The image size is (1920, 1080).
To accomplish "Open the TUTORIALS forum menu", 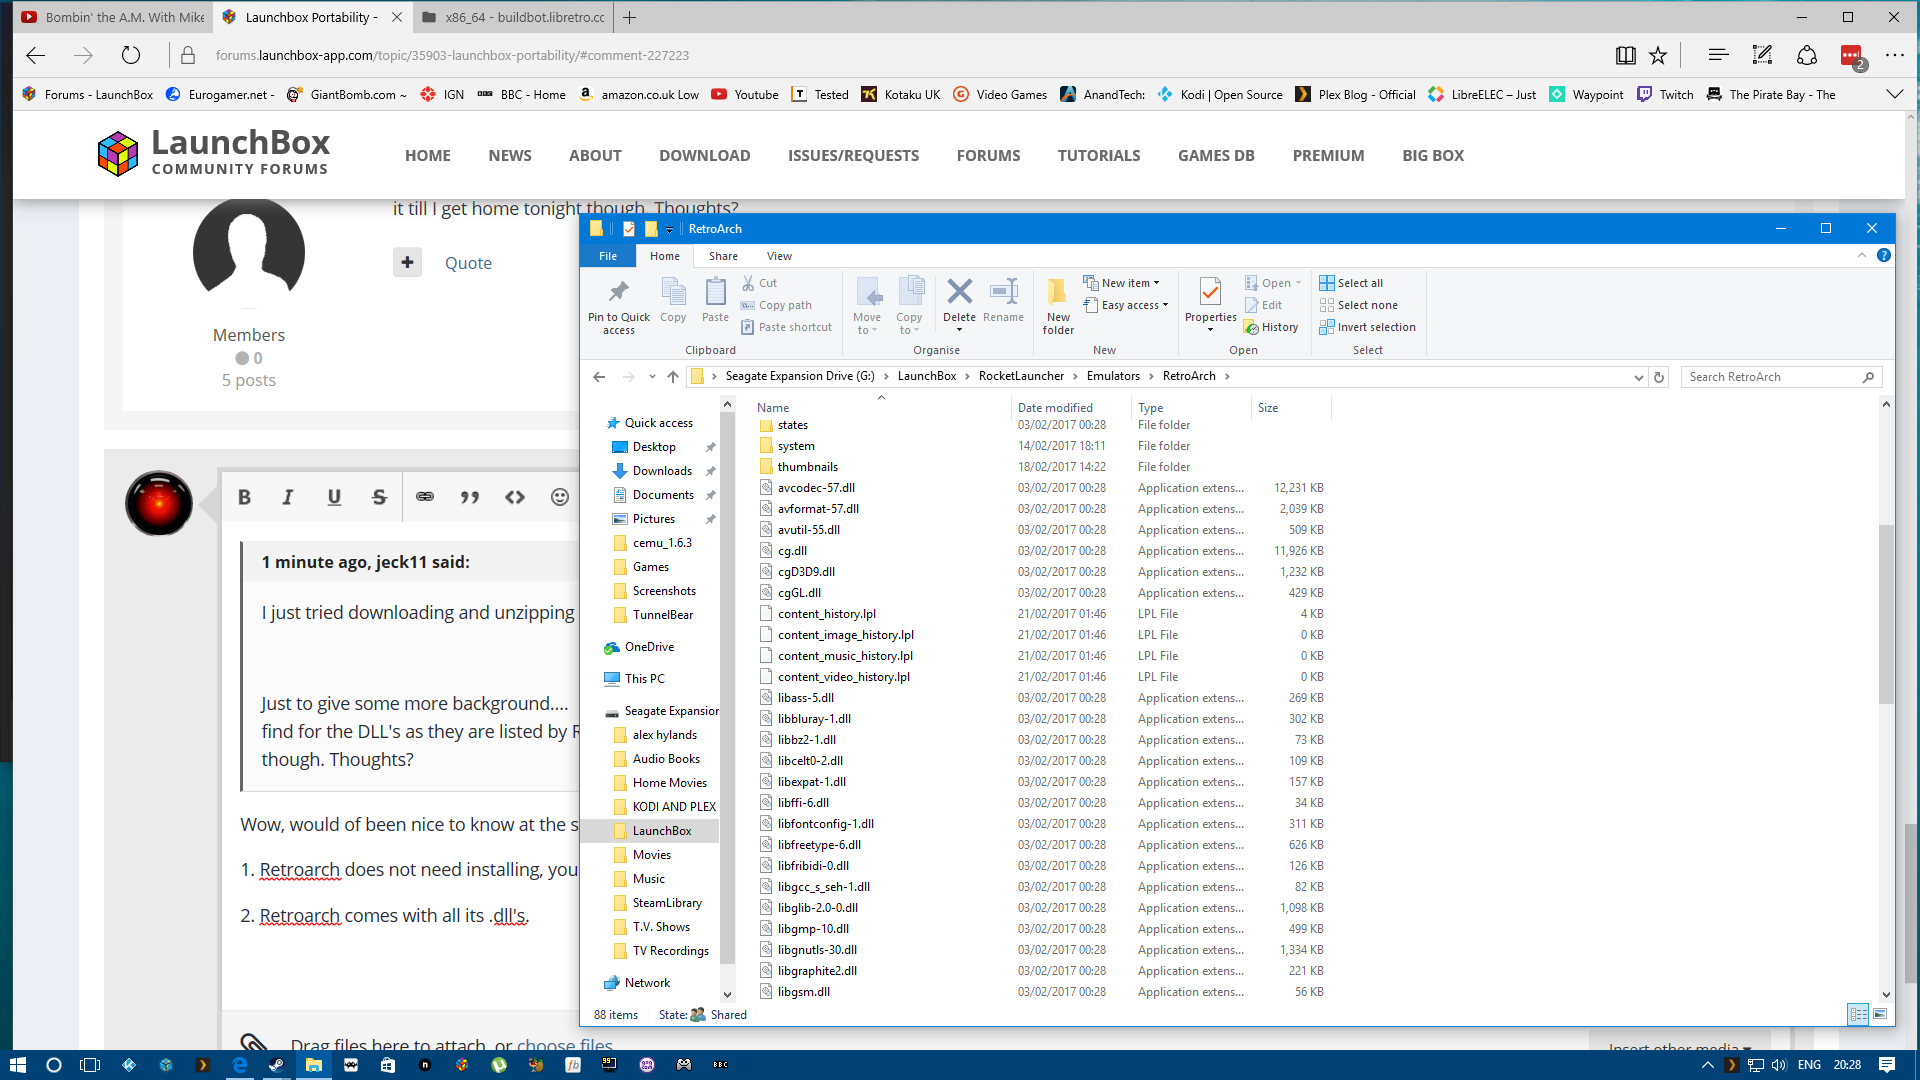I will point(1098,156).
